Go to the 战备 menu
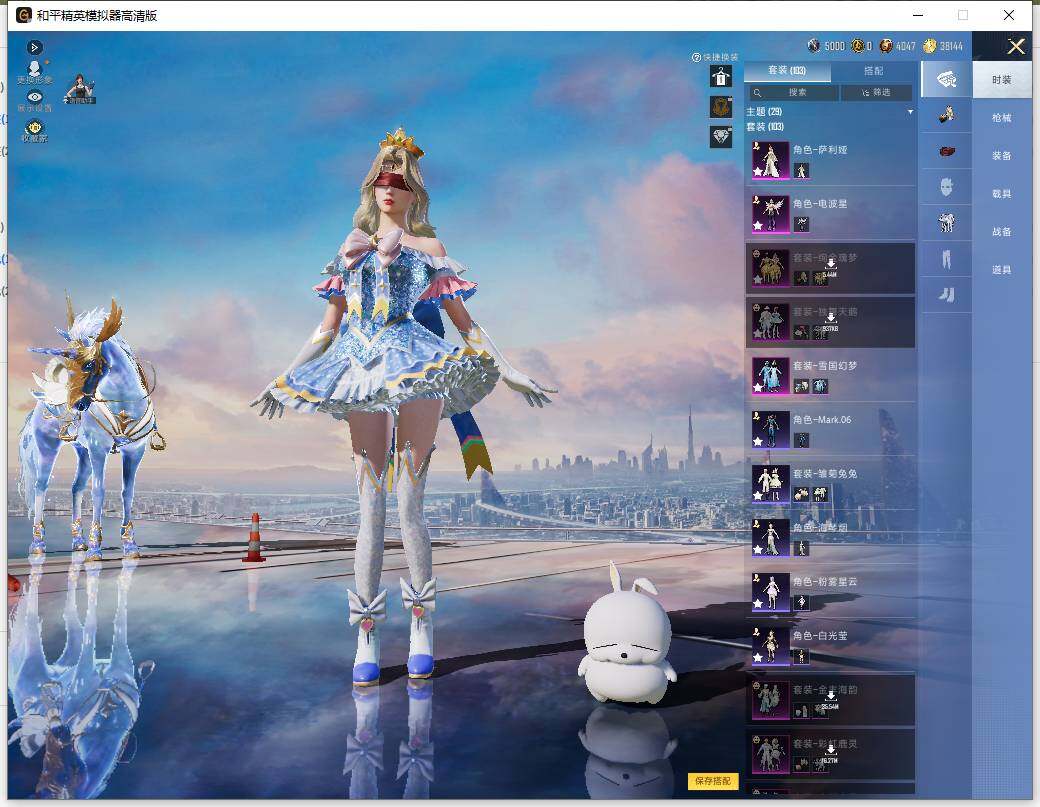This screenshot has height=807, width=1040. (x=1002, y=231)
